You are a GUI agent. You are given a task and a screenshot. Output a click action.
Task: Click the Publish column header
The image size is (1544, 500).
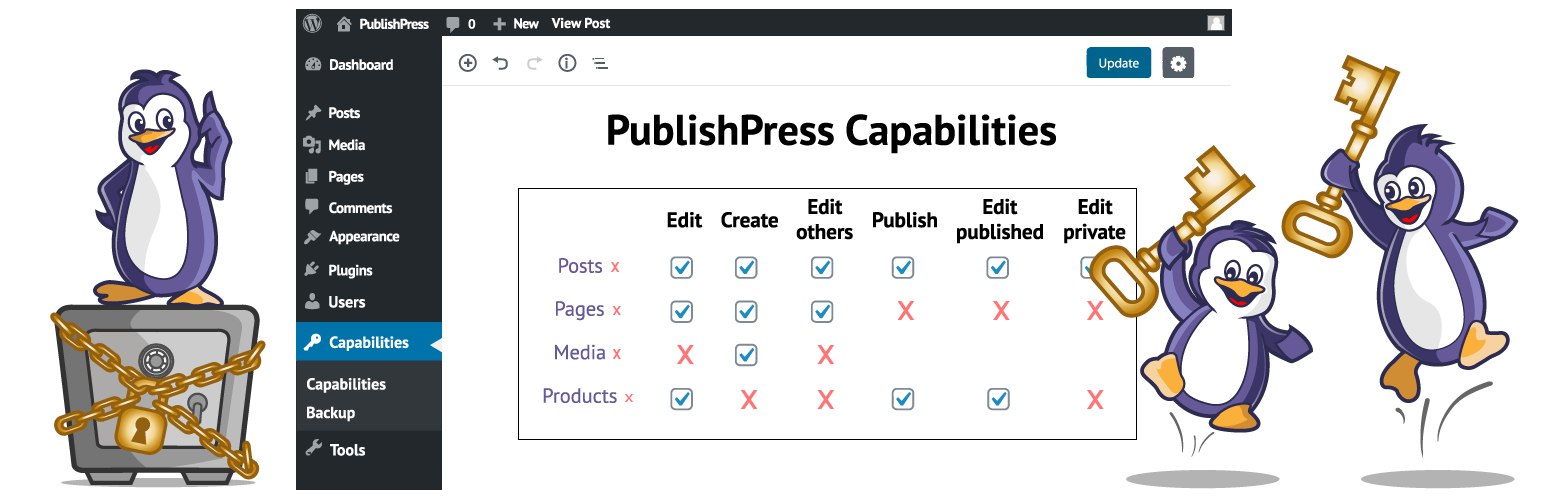(905, 220)
